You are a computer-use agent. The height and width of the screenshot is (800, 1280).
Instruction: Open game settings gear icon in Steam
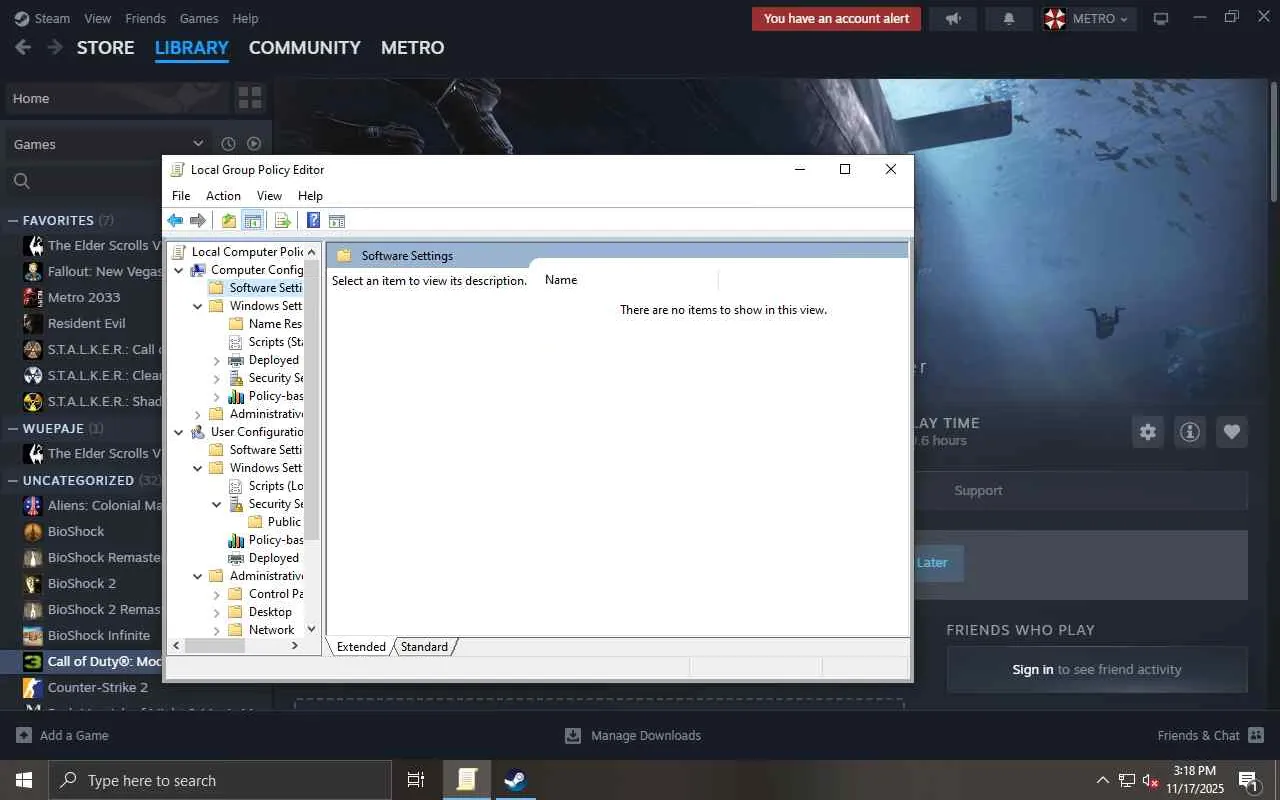[x=1148, y=432]
